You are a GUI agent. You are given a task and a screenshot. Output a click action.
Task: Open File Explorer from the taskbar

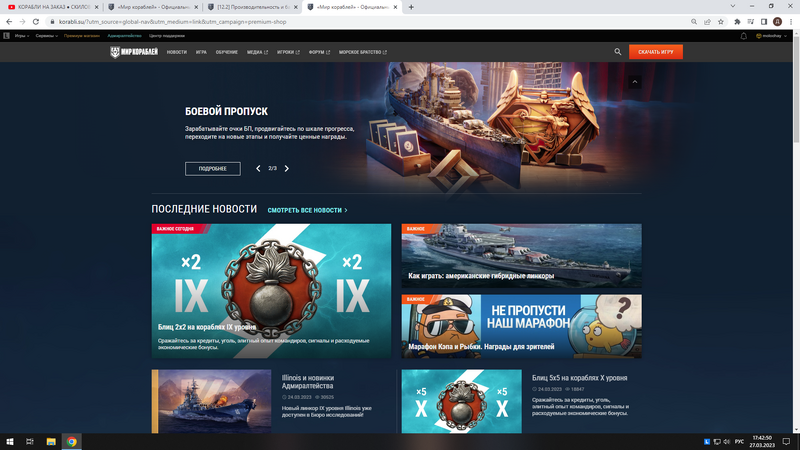[x=51, y=441]
